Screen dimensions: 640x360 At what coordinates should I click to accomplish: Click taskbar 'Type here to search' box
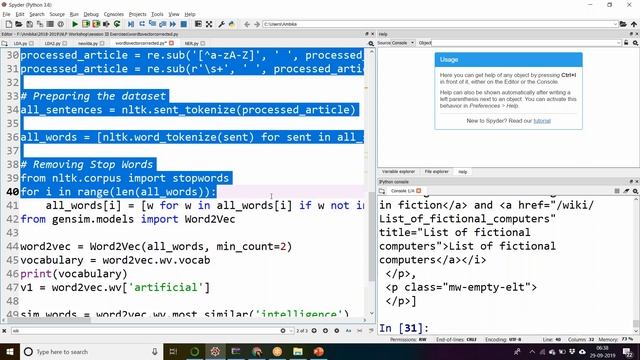tap(91, 351)
